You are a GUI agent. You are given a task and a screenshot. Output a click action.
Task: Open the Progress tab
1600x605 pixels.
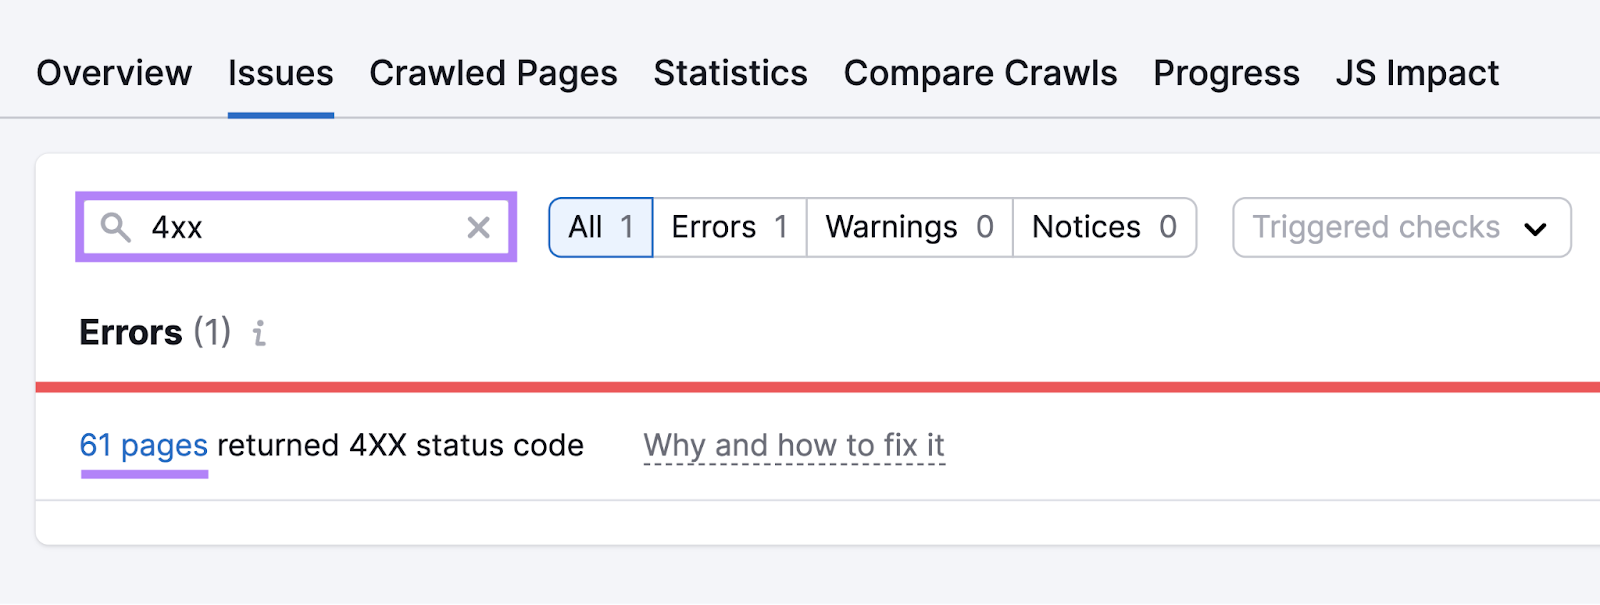[x=1226, y=73]
